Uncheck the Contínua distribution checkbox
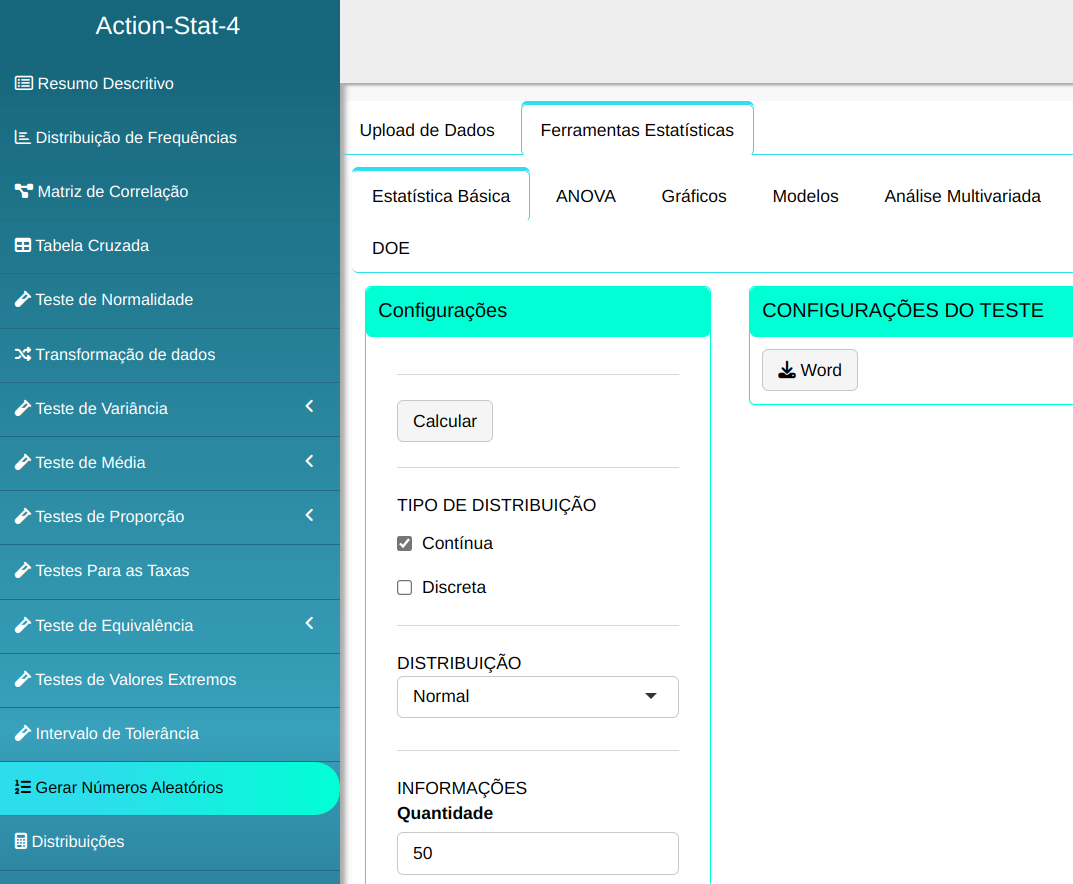This screenshot has width=1073, height=884. pyautogui.click(x=405, y=544)
